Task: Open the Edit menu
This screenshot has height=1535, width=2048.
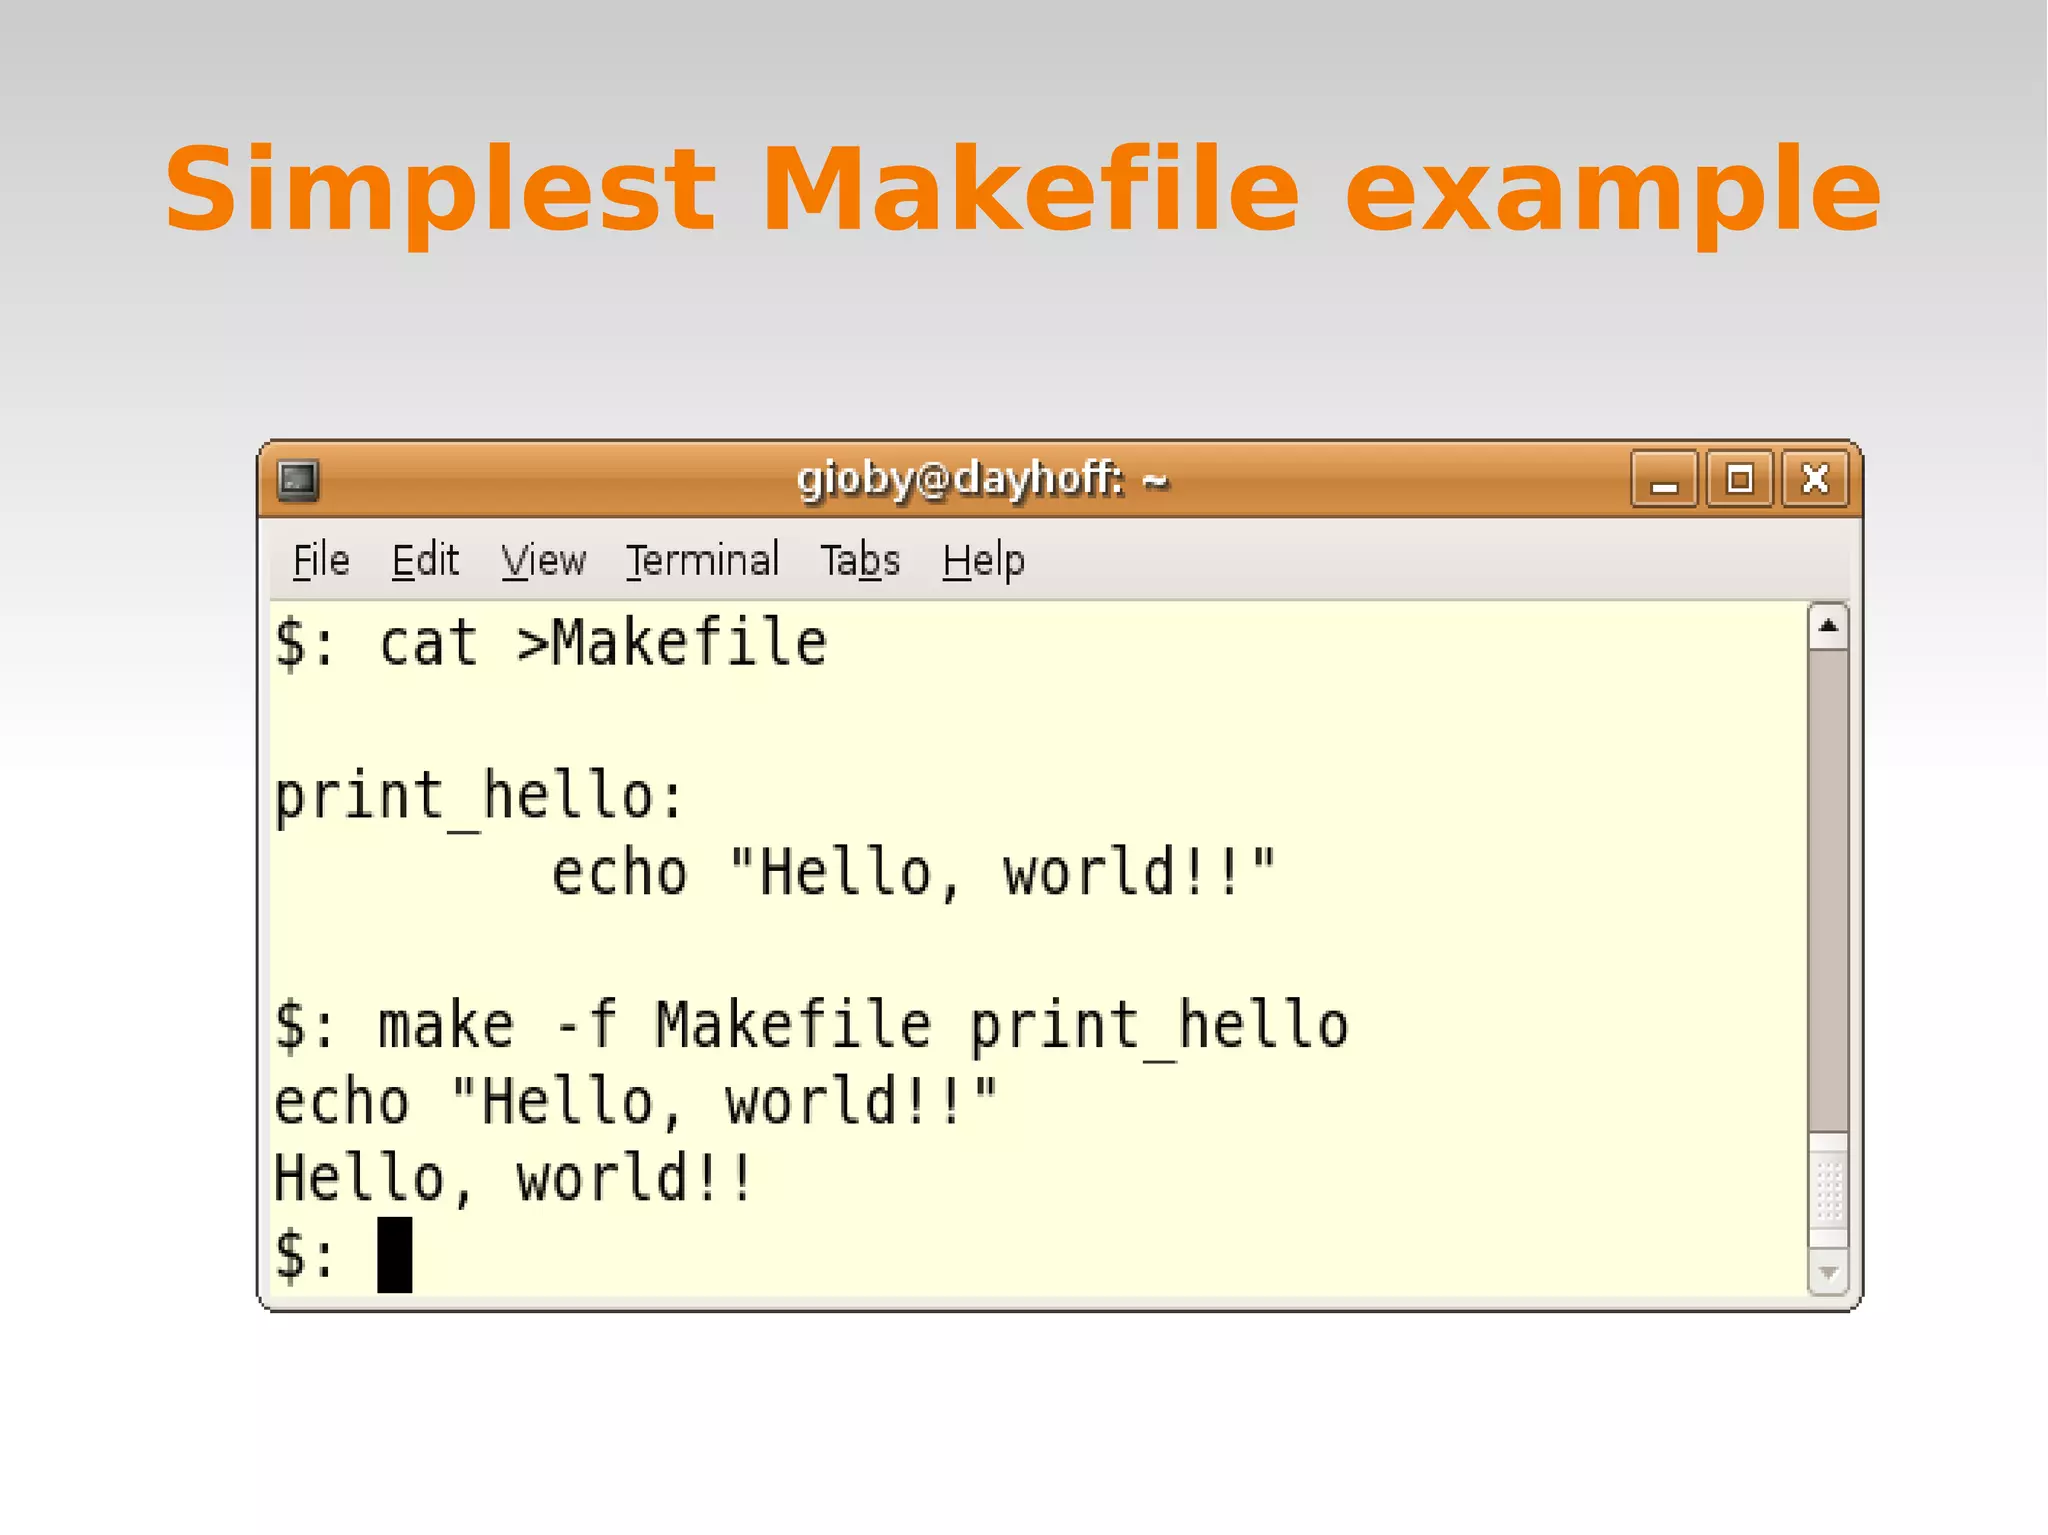Action: (425, 560)
